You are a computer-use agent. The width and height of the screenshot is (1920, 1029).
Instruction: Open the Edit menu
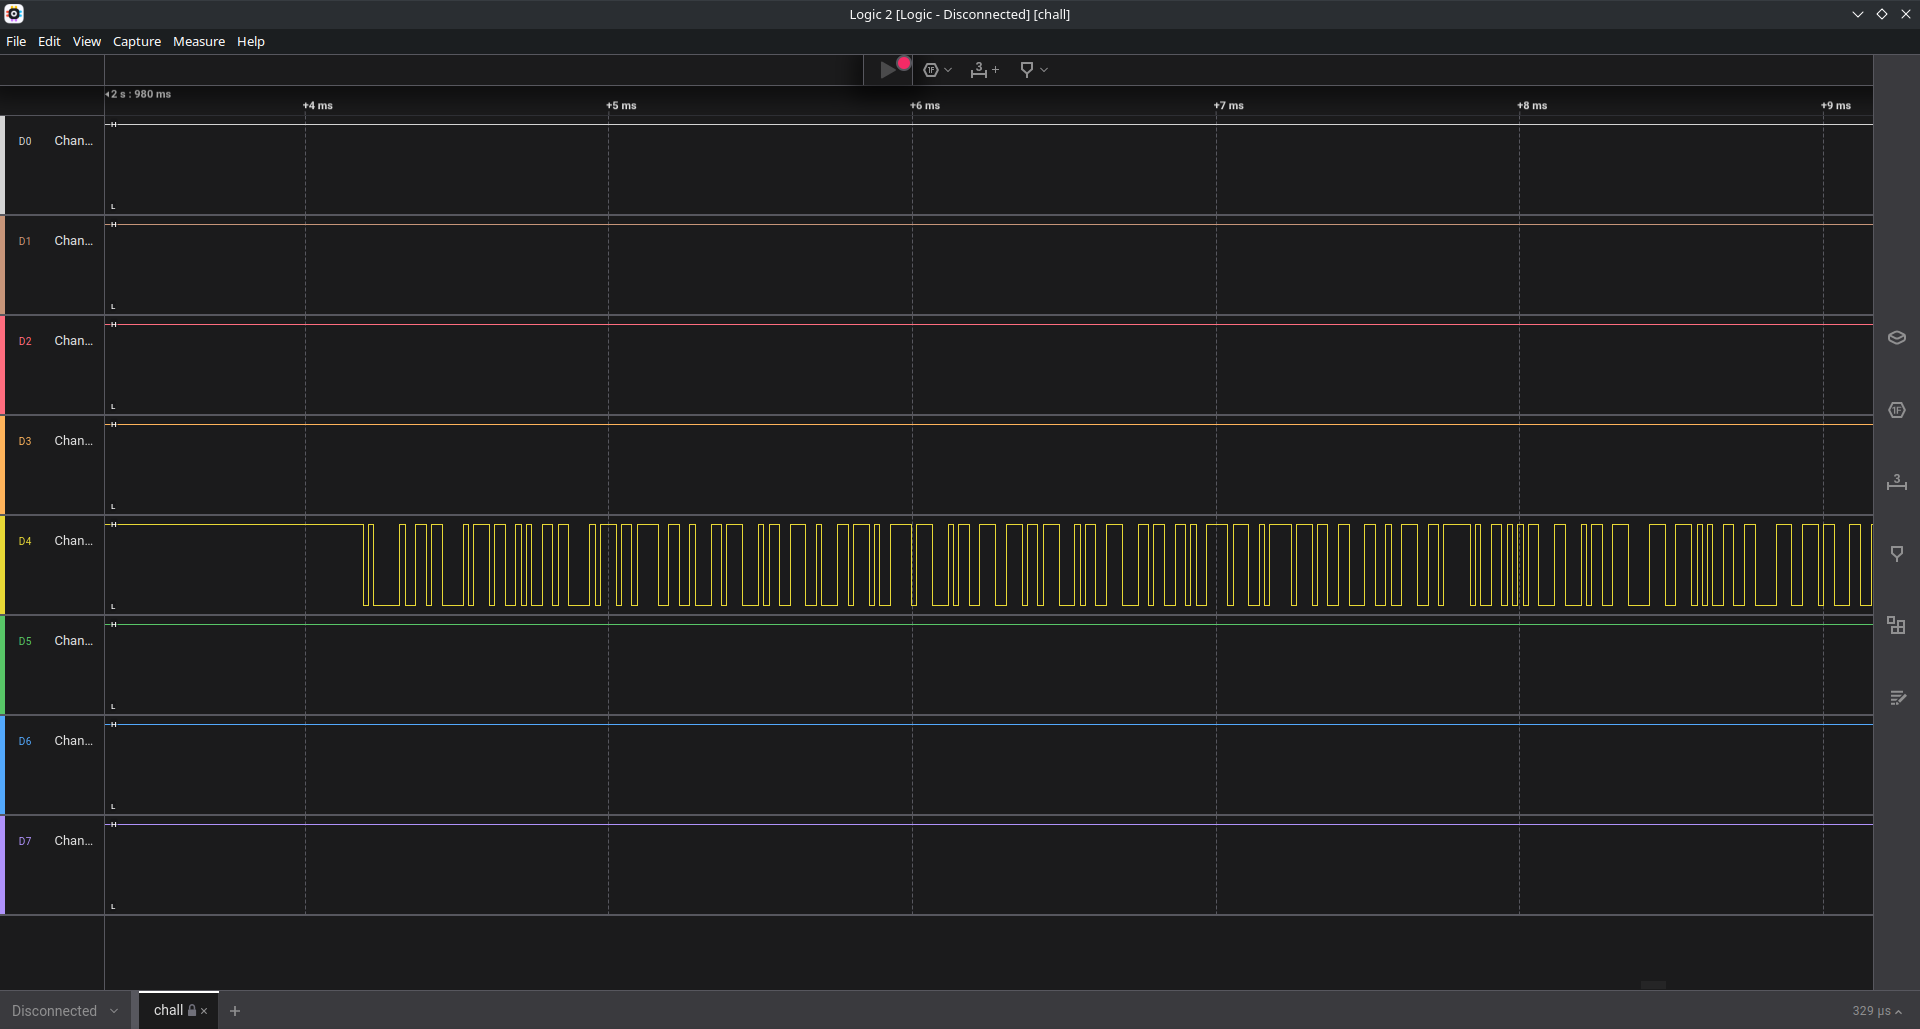49,42
